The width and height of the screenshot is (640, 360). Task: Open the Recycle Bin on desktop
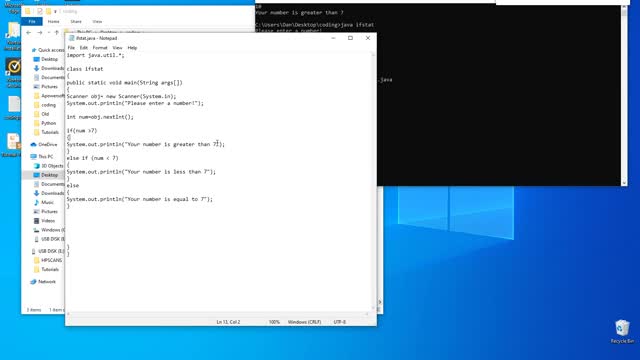622,331
